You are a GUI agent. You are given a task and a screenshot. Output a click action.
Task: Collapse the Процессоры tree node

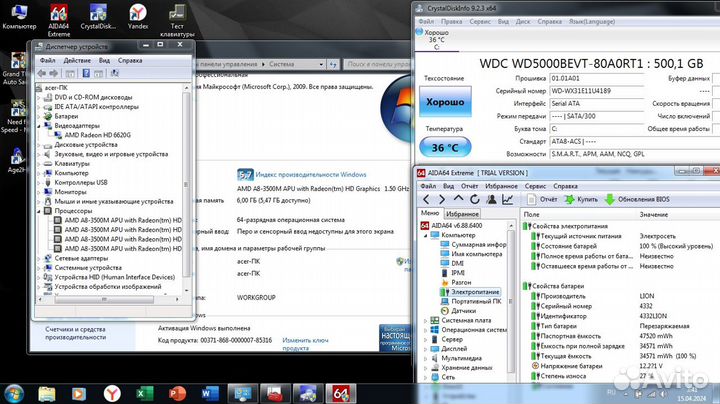[x=40, y=211]
